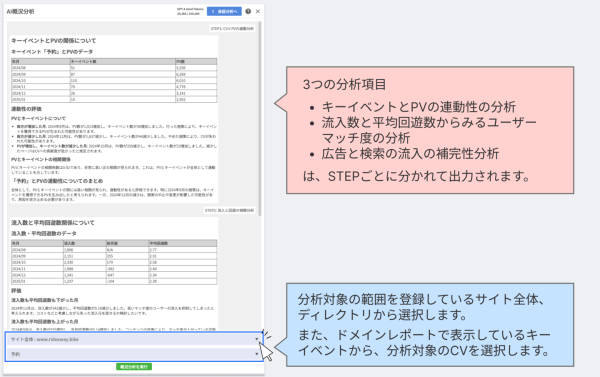Click the N/A cell in second table
Screen dimensions: 600x377
click(127, 250)
